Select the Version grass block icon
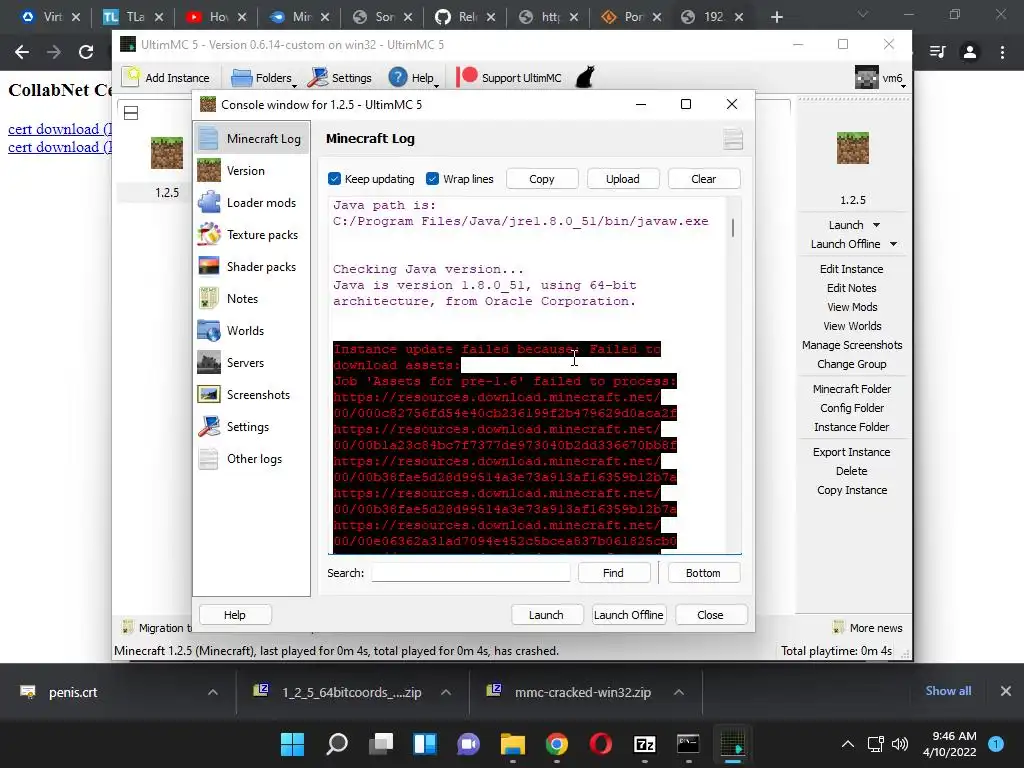Viewport: 1024px width, 768px height. point(208,170)
